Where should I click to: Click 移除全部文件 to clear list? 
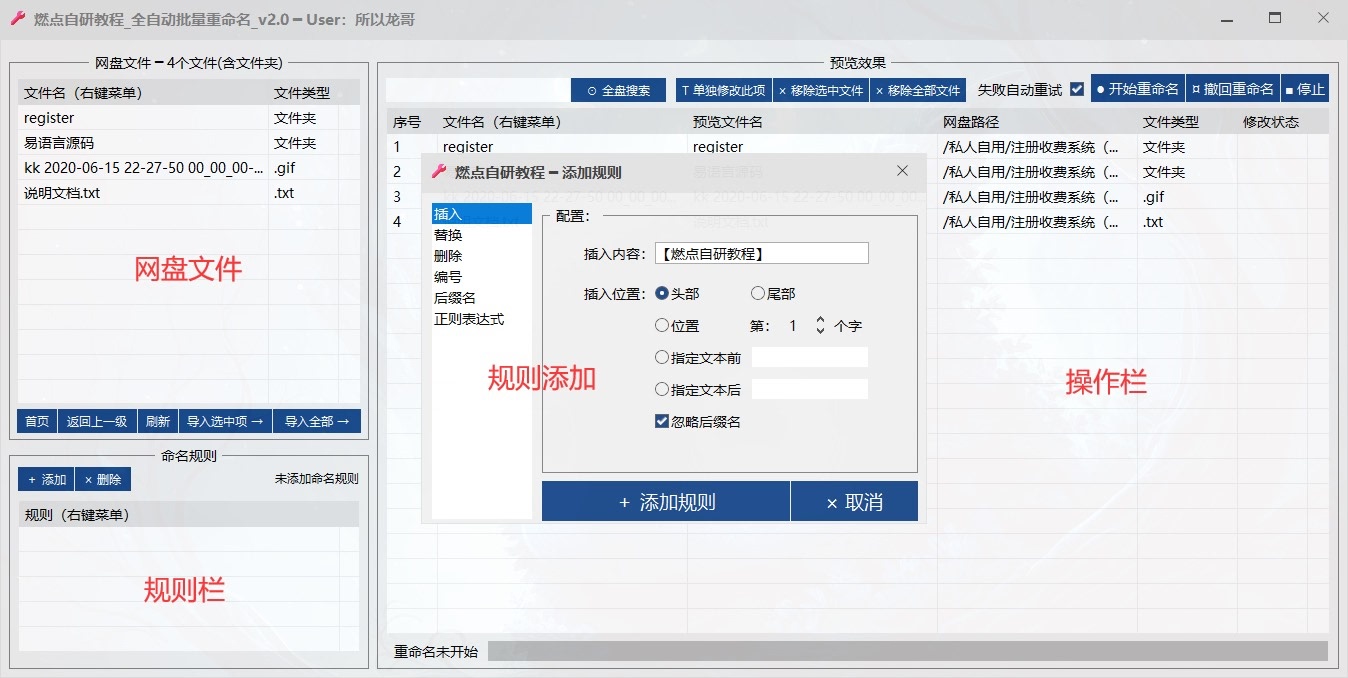click(x=918, y=90)
